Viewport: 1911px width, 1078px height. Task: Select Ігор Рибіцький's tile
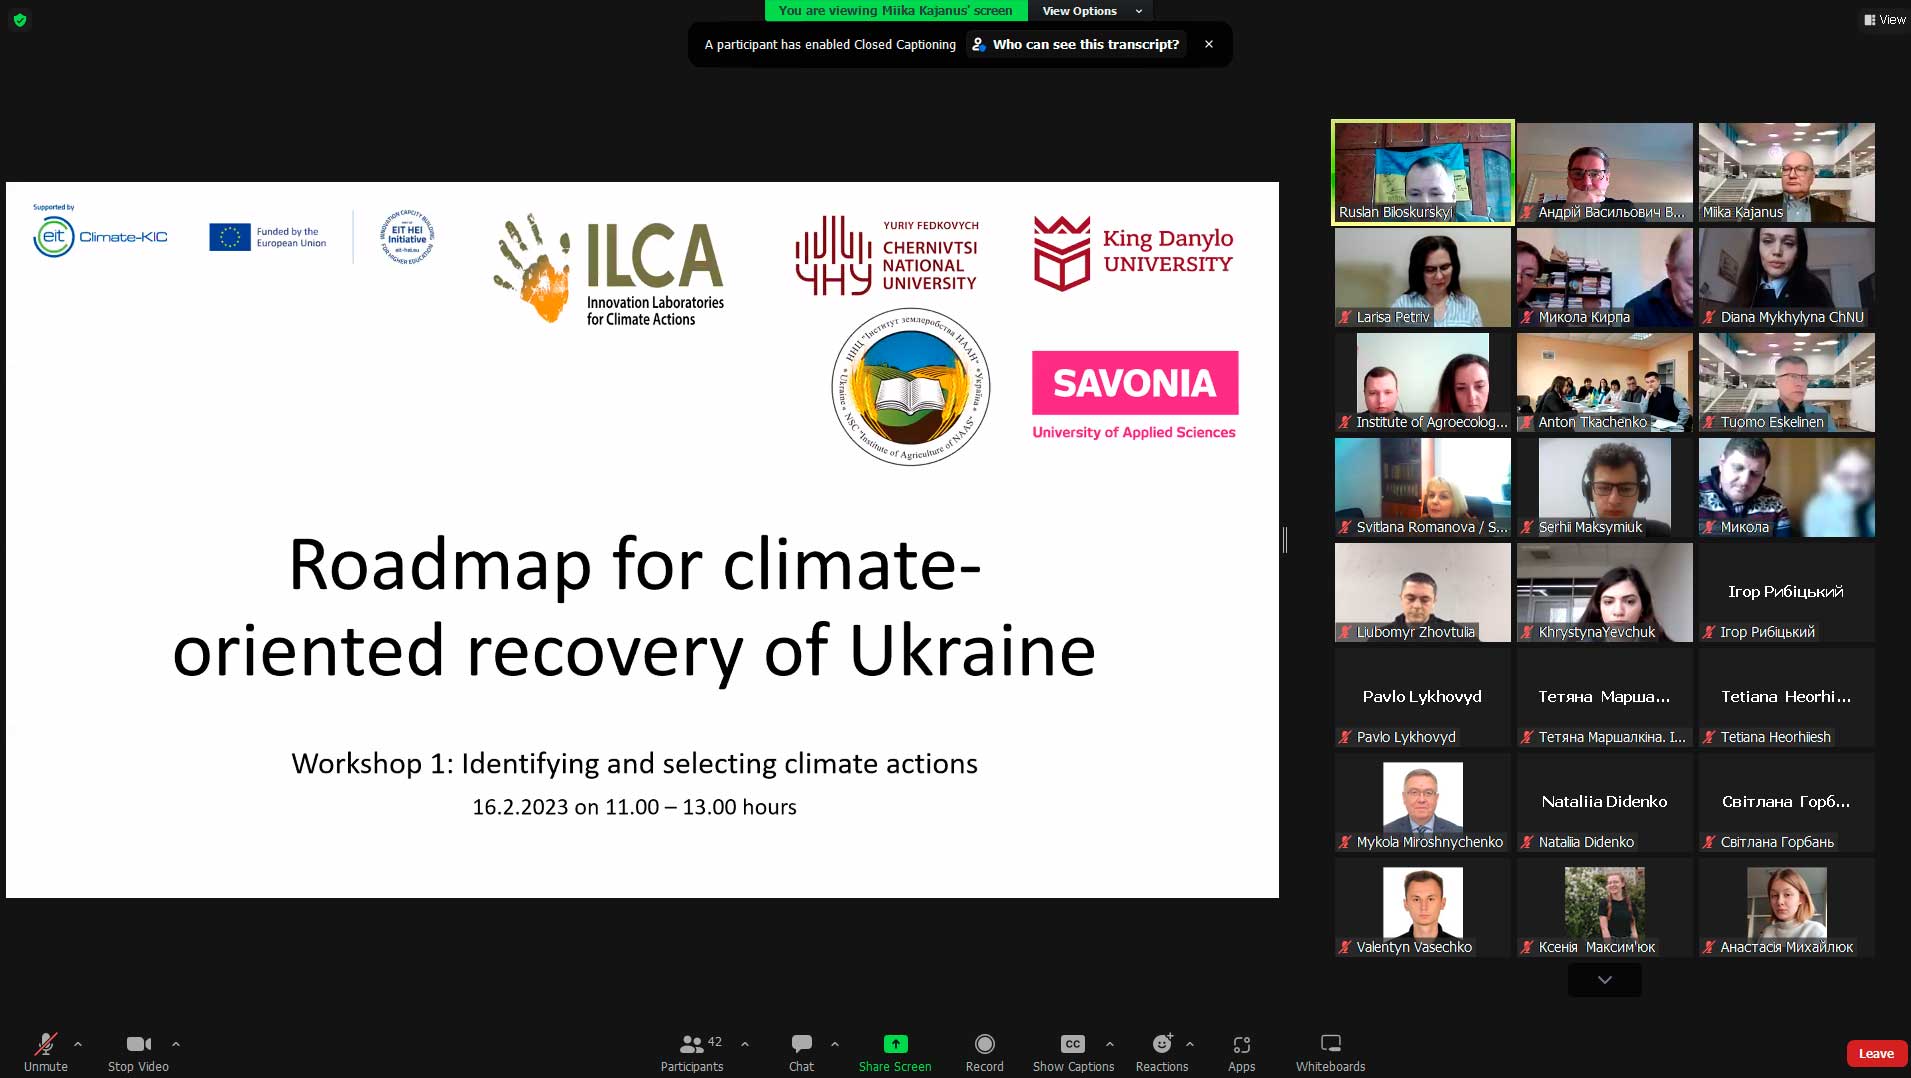click(1787, 592)
